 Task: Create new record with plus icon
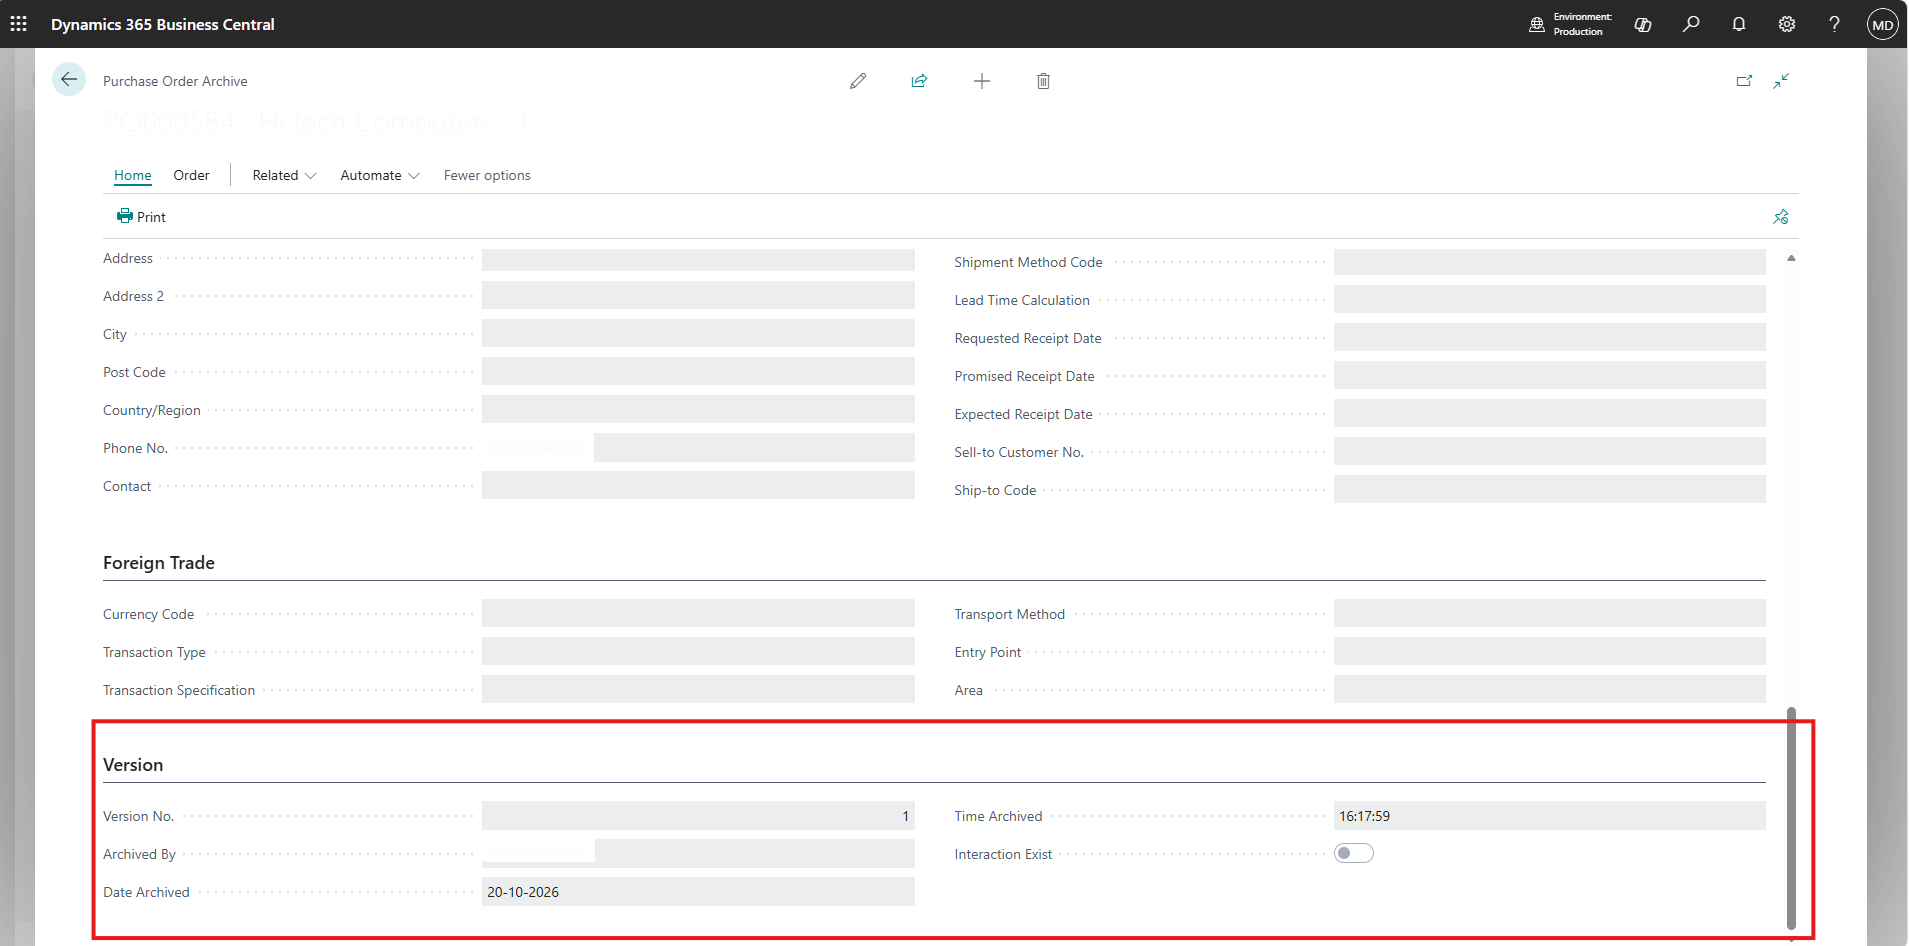point(982,81)
